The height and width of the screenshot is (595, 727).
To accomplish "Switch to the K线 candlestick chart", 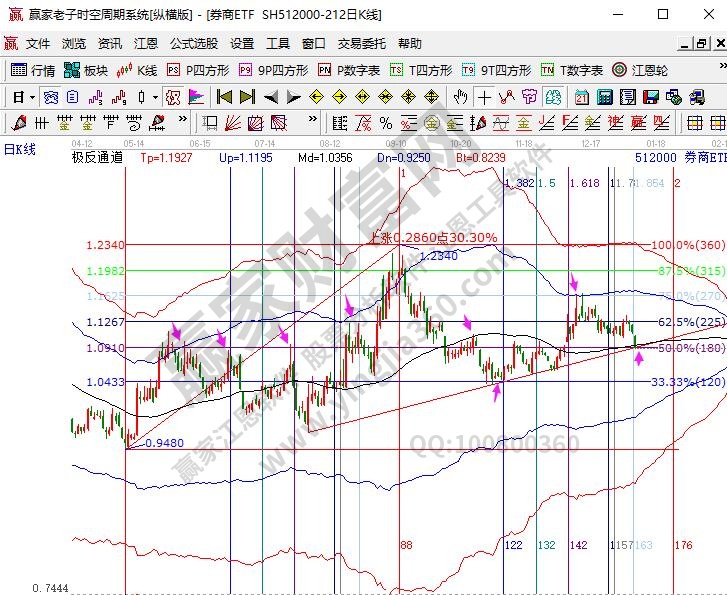I will point(137,70).
